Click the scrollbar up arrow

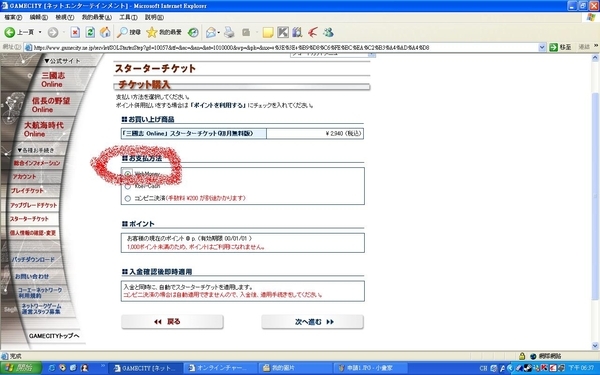pos(595,58)
